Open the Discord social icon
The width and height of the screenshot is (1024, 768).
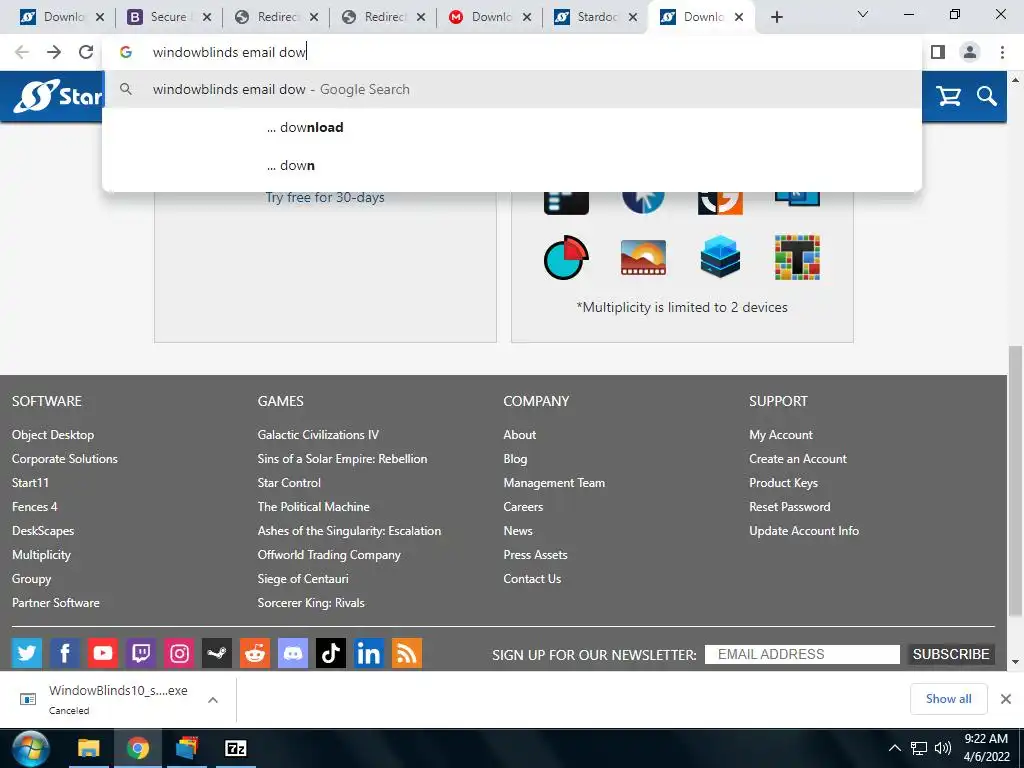pos(293,653)
